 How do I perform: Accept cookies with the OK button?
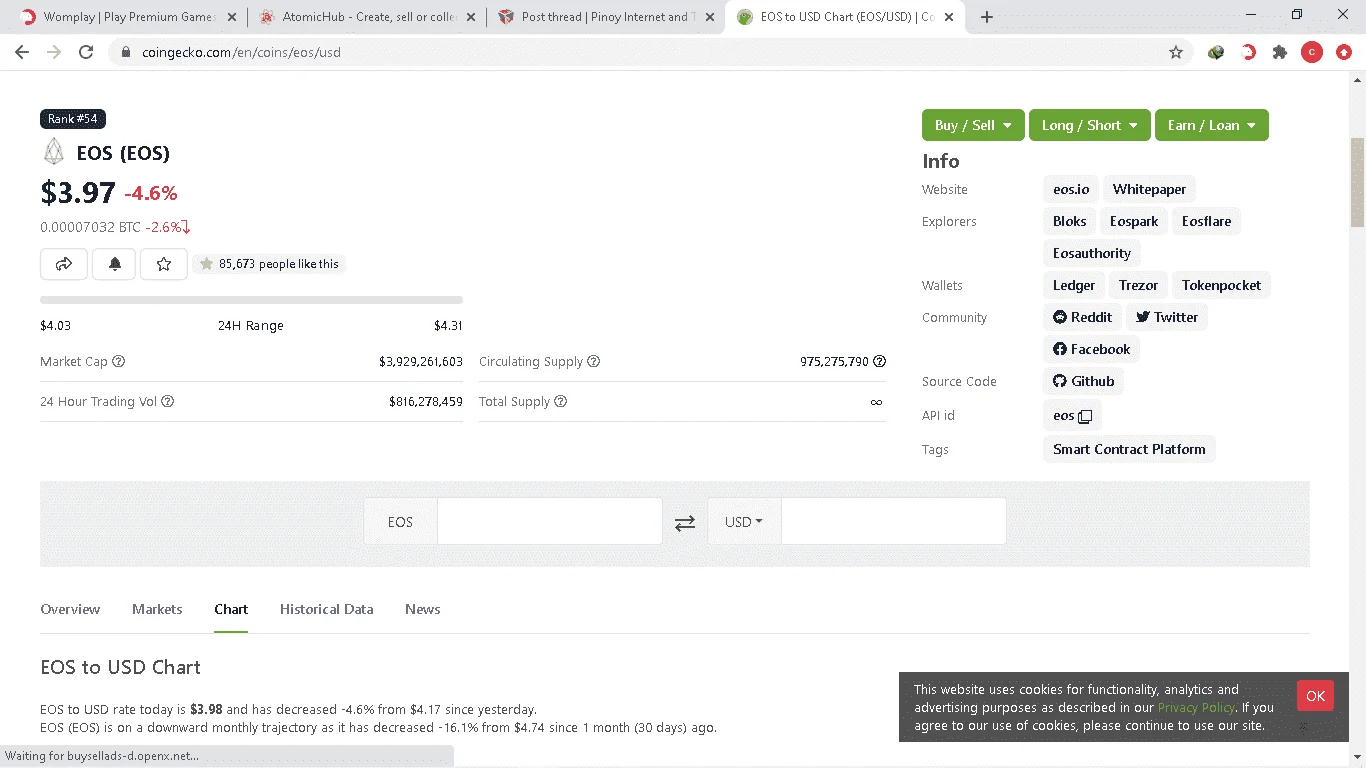[1315, 696]
